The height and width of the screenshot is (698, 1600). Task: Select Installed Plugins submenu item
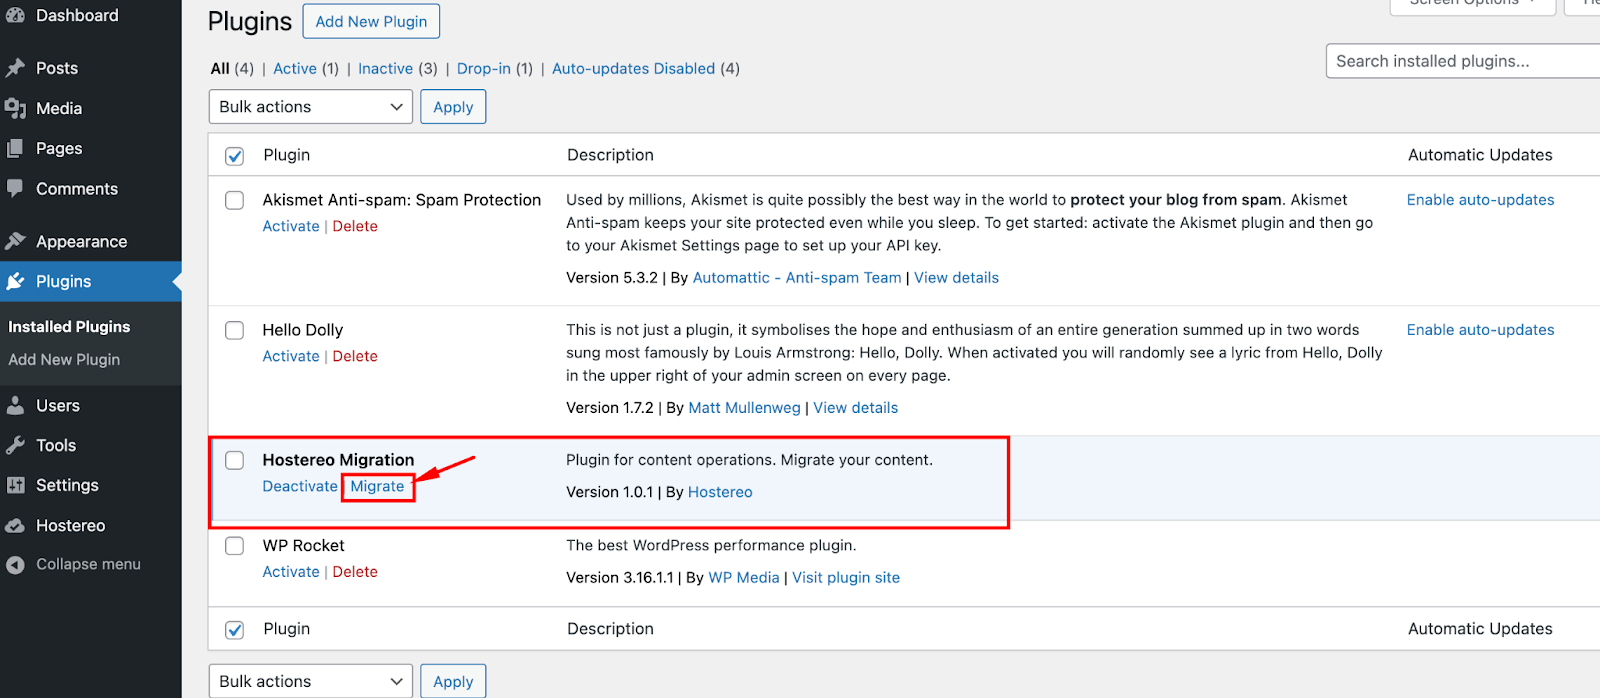coord(69,326)
